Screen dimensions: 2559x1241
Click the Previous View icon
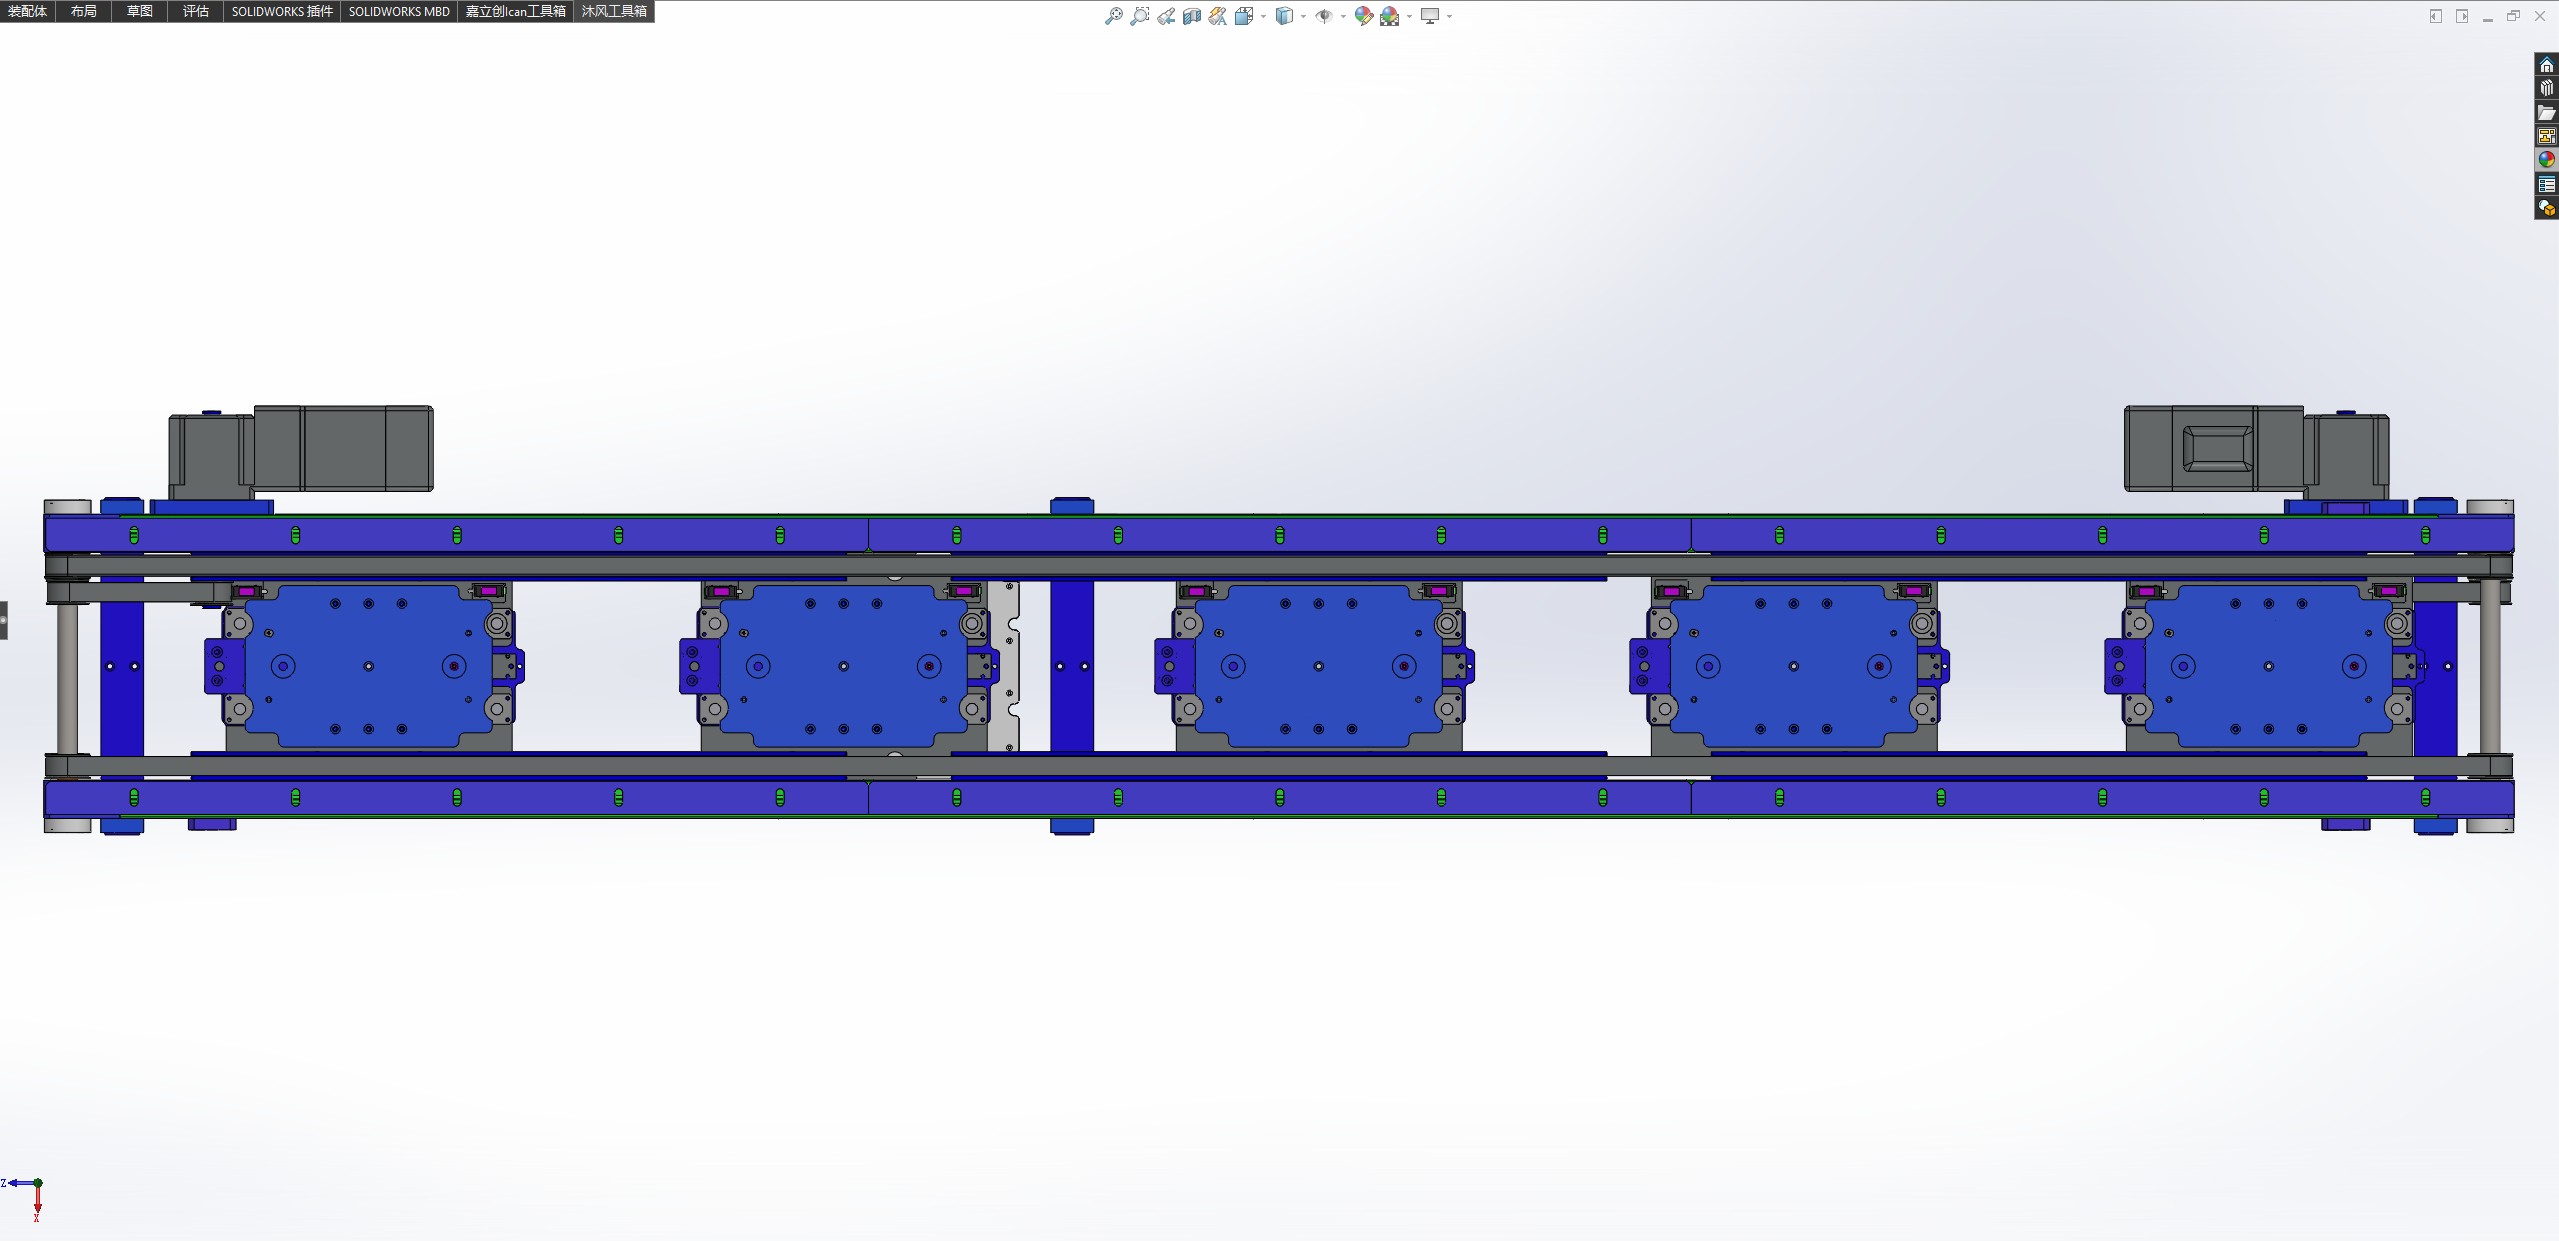(x=1166, y=16)
